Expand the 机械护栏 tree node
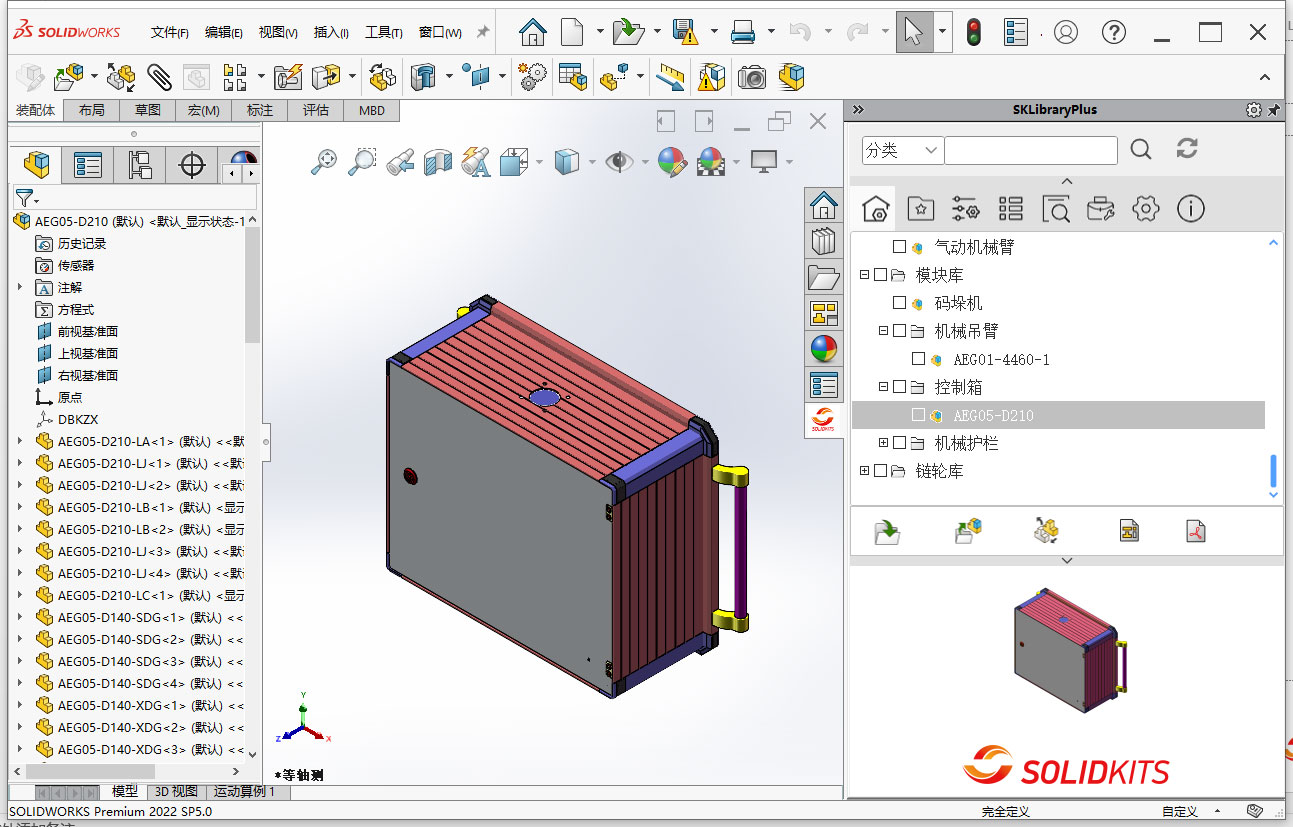The image size is (1293, 827). (883, 443)
